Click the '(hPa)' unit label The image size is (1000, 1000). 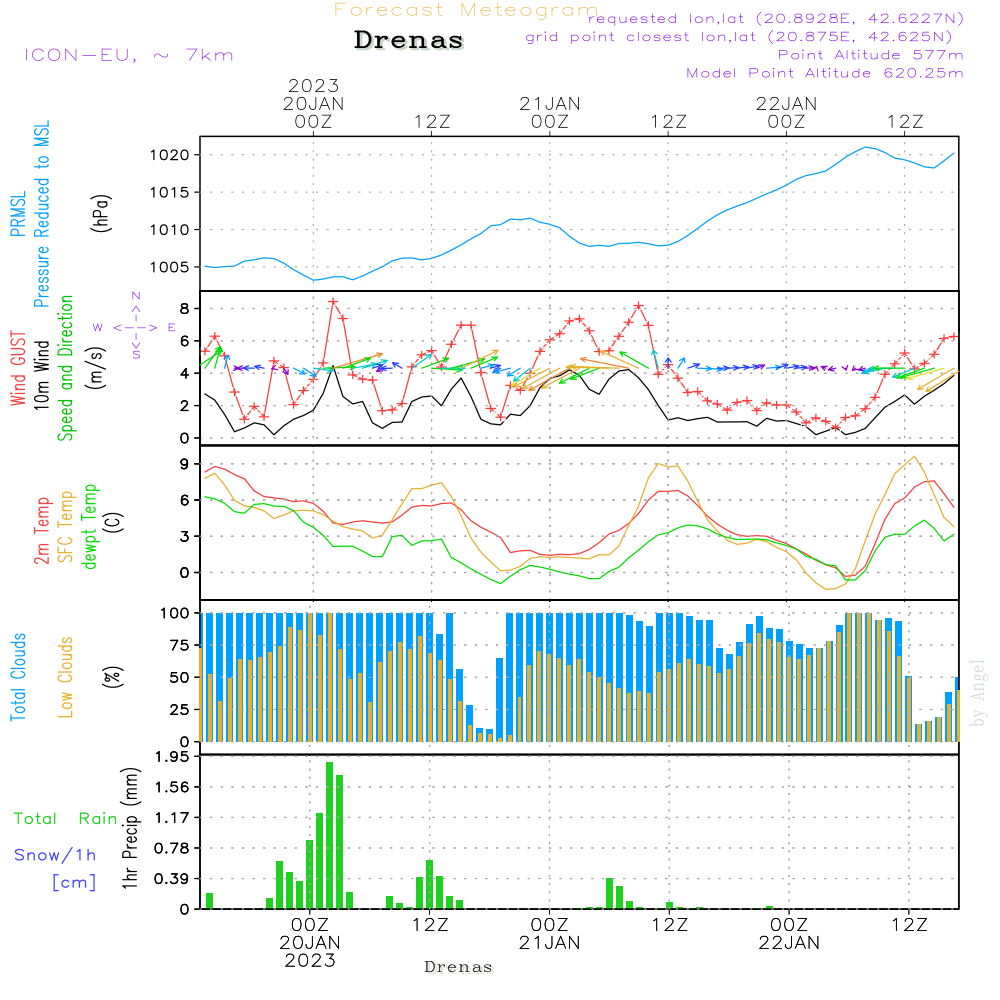click(x=101, y=213)
